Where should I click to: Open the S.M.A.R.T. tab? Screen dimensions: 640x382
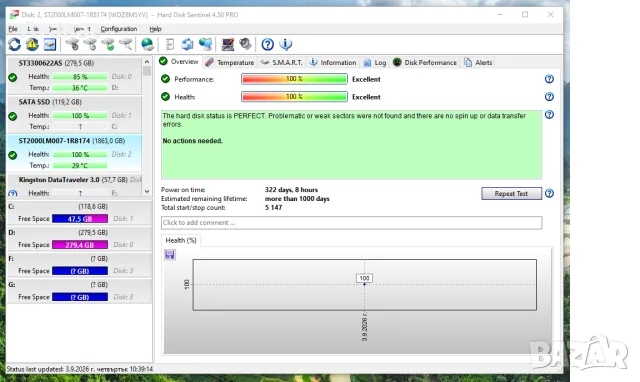coord(282,62)
